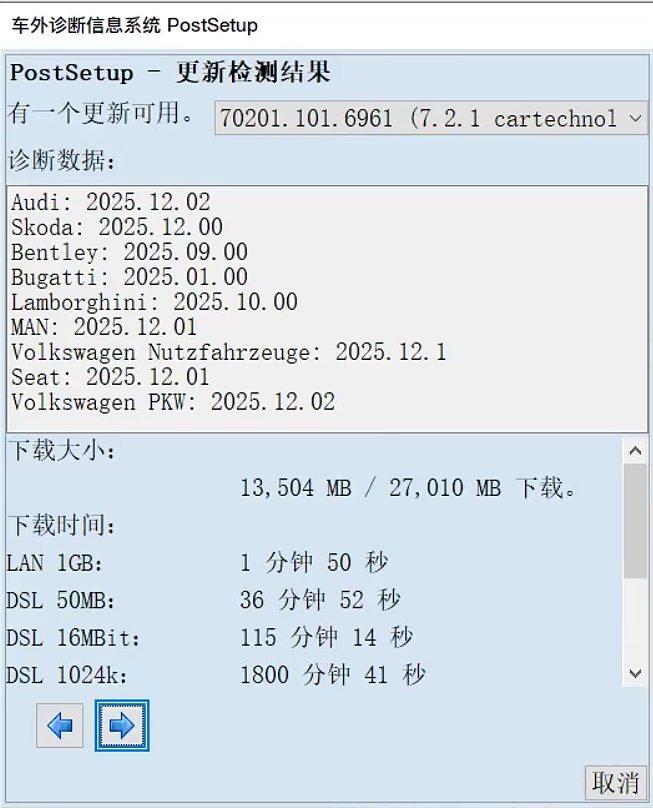The width and height of the screenshot is (653, 808).
Task: Click the 有一个更新可用。 message
Action: 101,113
